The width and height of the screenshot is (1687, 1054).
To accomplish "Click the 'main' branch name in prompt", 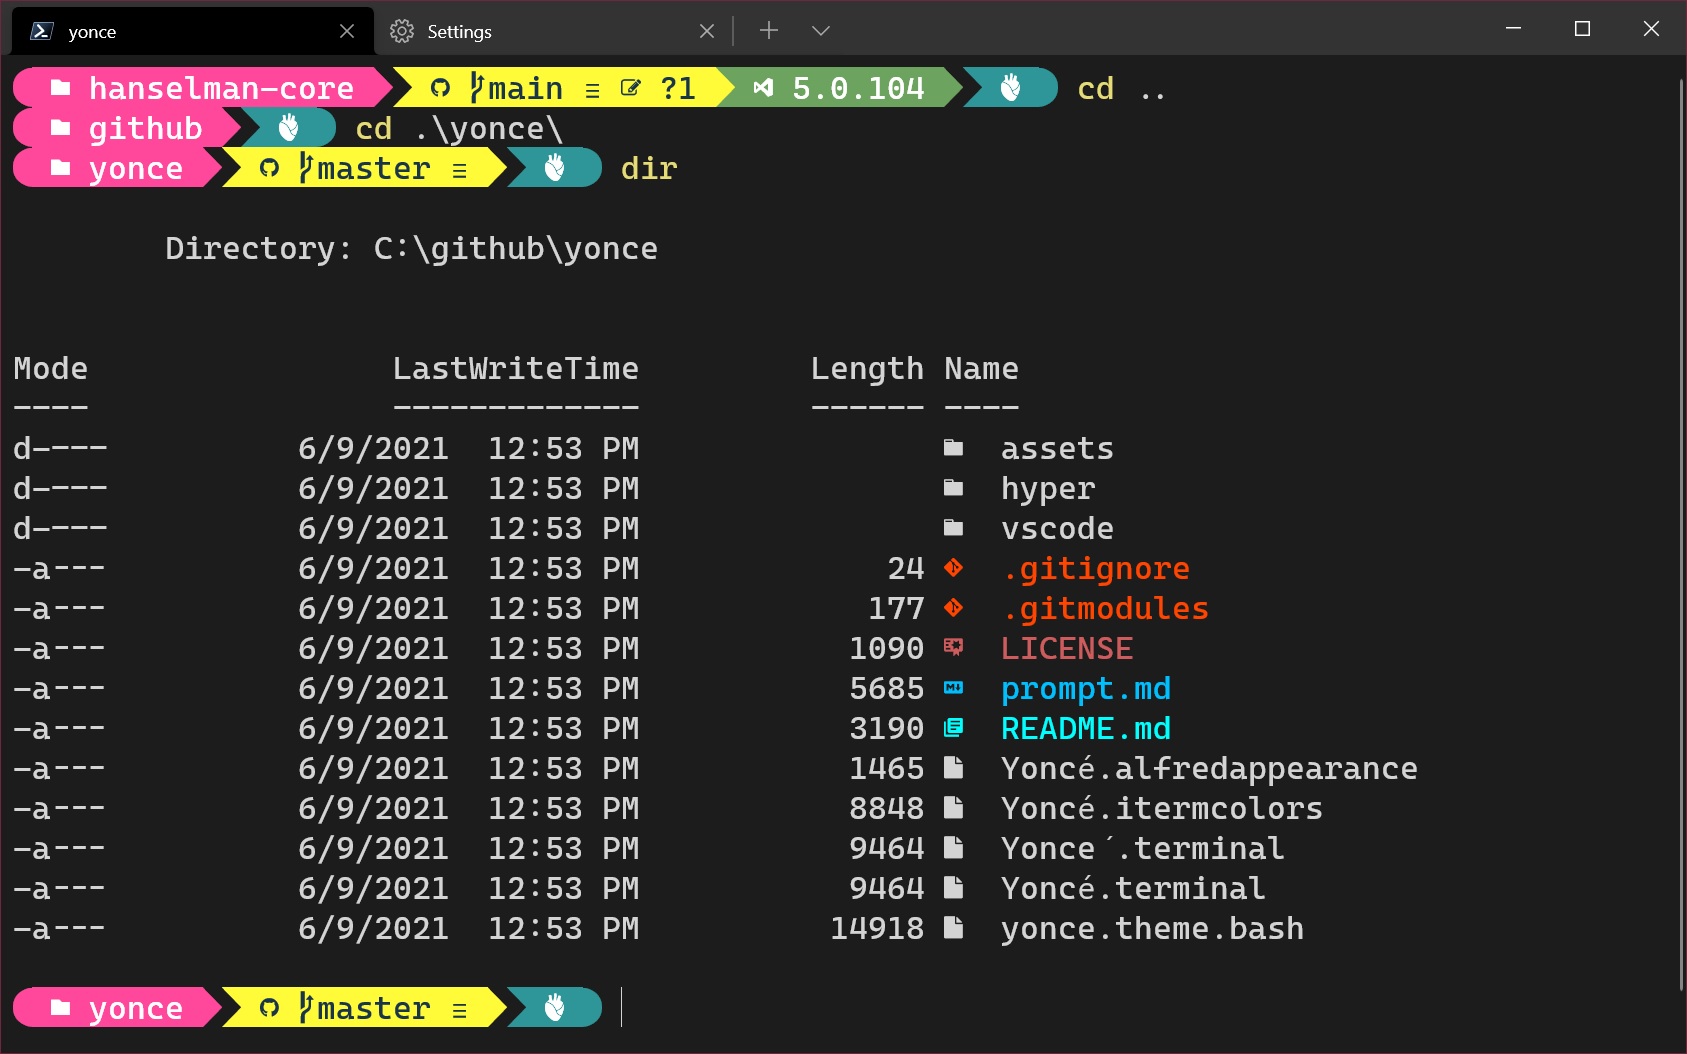I will (x=526, y=88).
